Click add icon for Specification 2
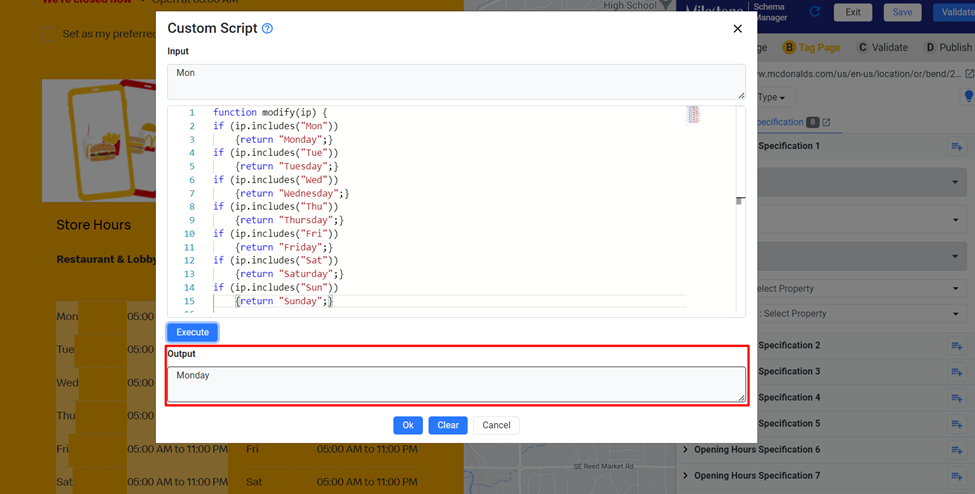 [x=957, y=345]
